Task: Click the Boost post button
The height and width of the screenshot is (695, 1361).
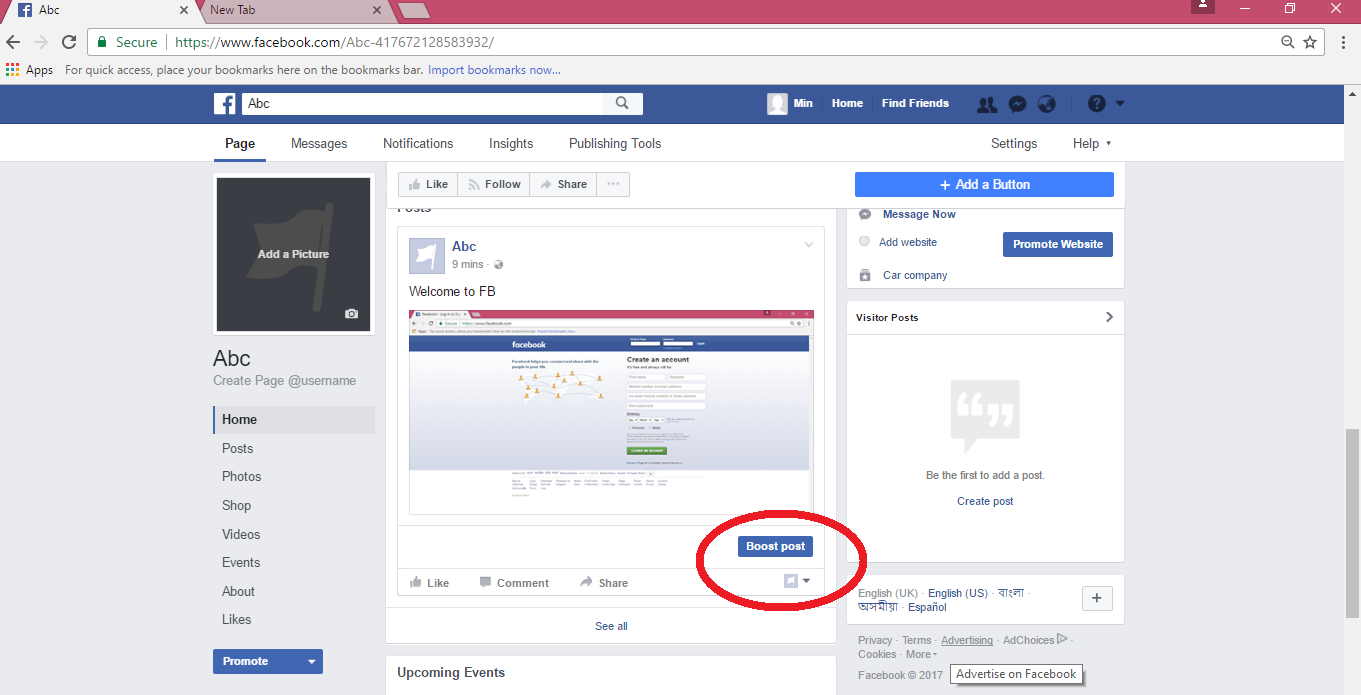Action: click(x=775, y=547)
